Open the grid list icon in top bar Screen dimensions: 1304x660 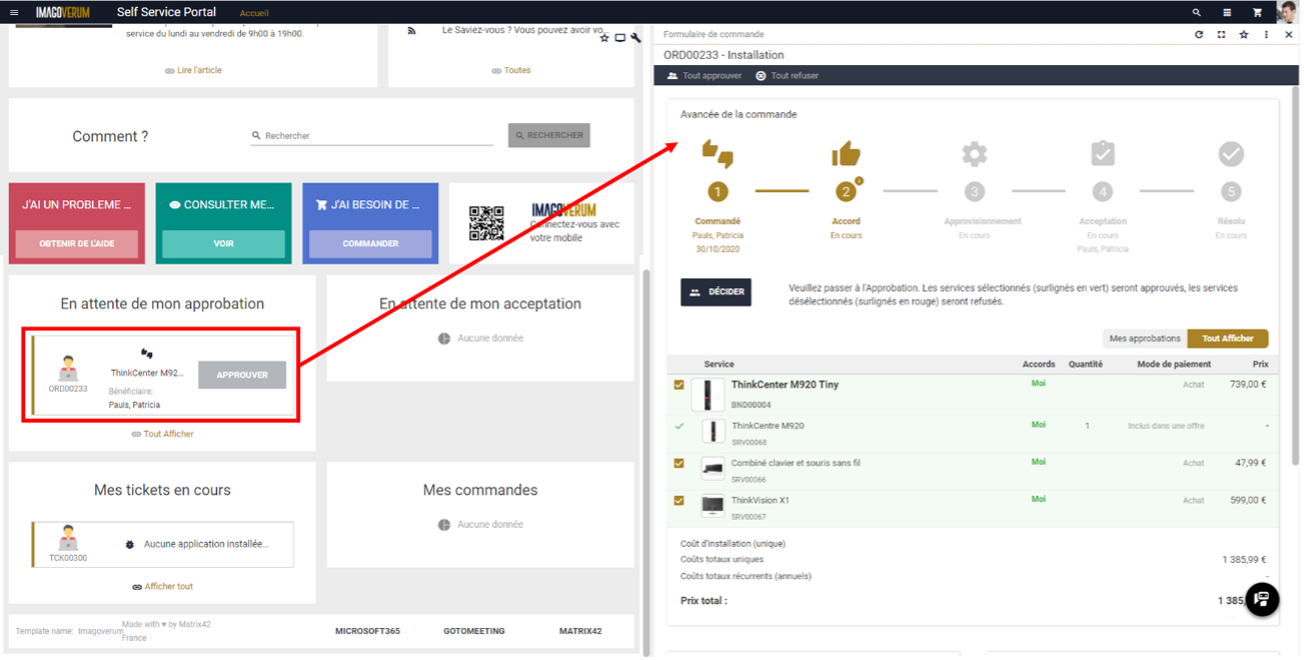tap(1227, 12)
